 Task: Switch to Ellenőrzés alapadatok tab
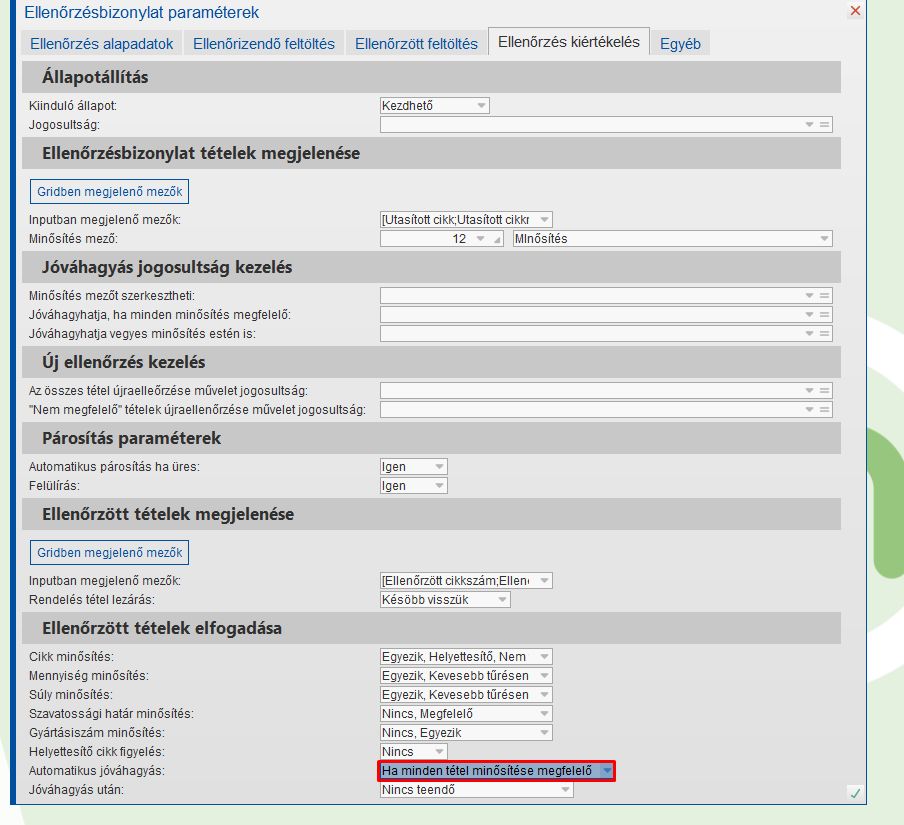click(101, 44)
